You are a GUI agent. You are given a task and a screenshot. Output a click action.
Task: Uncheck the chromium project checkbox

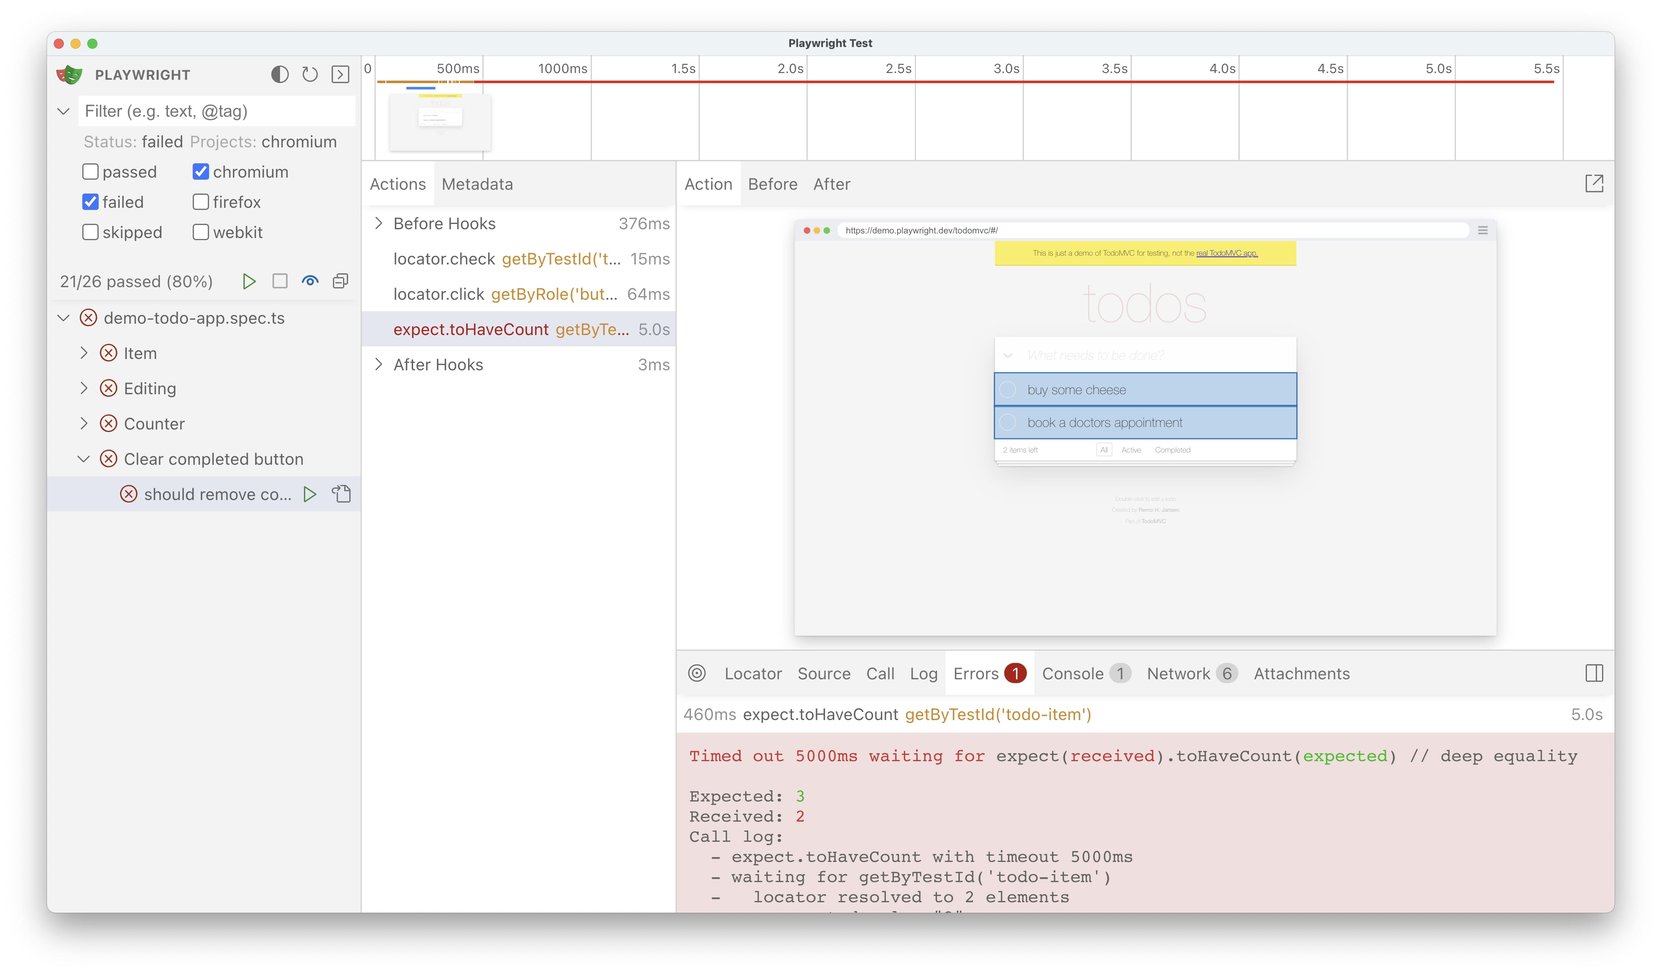point(201,171)
